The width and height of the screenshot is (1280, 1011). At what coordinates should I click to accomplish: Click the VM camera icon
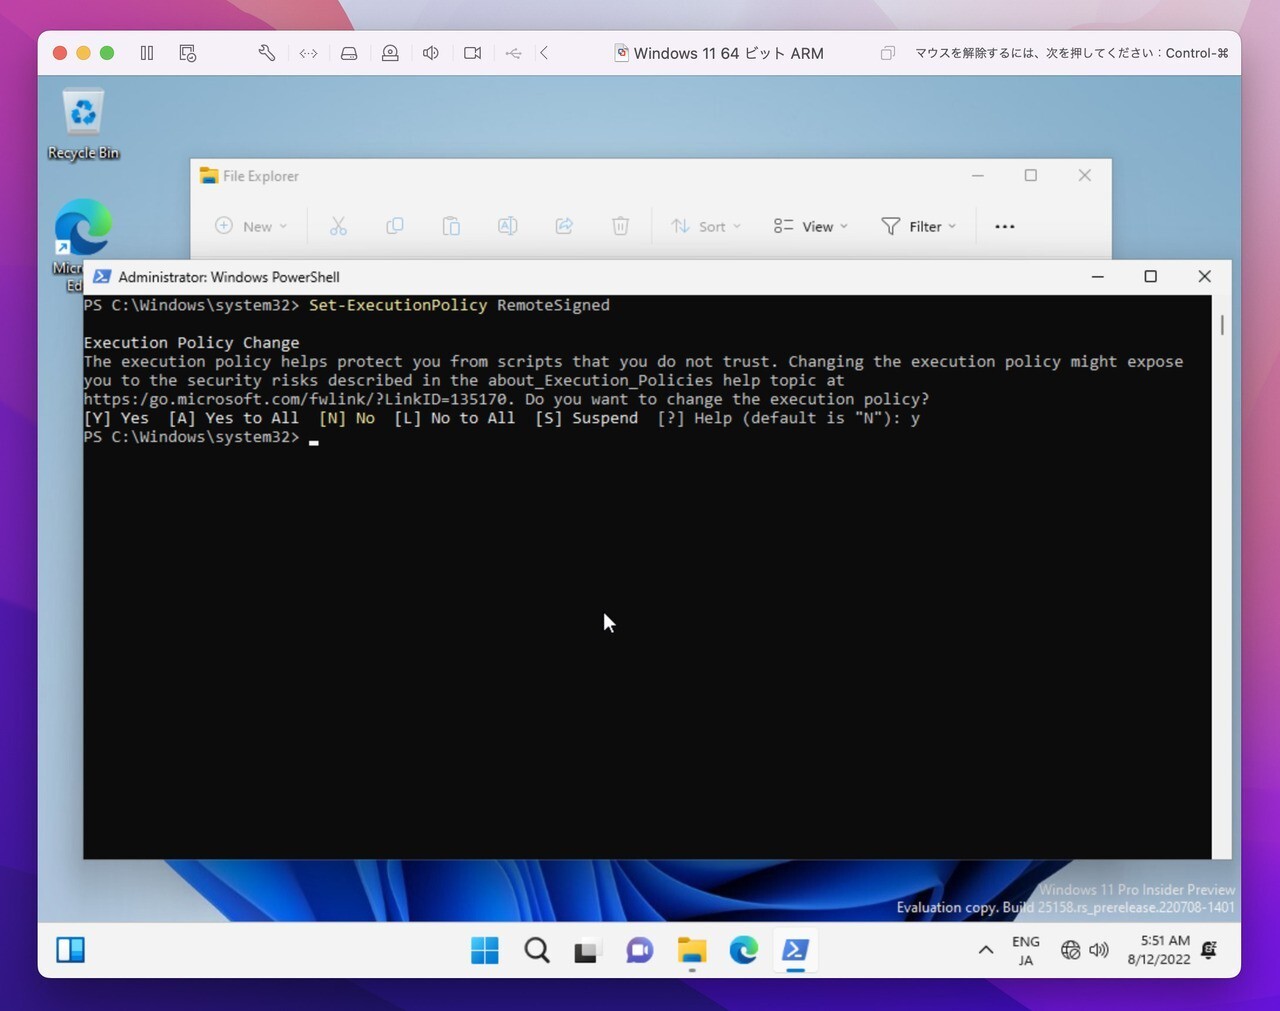click(473, 53)
